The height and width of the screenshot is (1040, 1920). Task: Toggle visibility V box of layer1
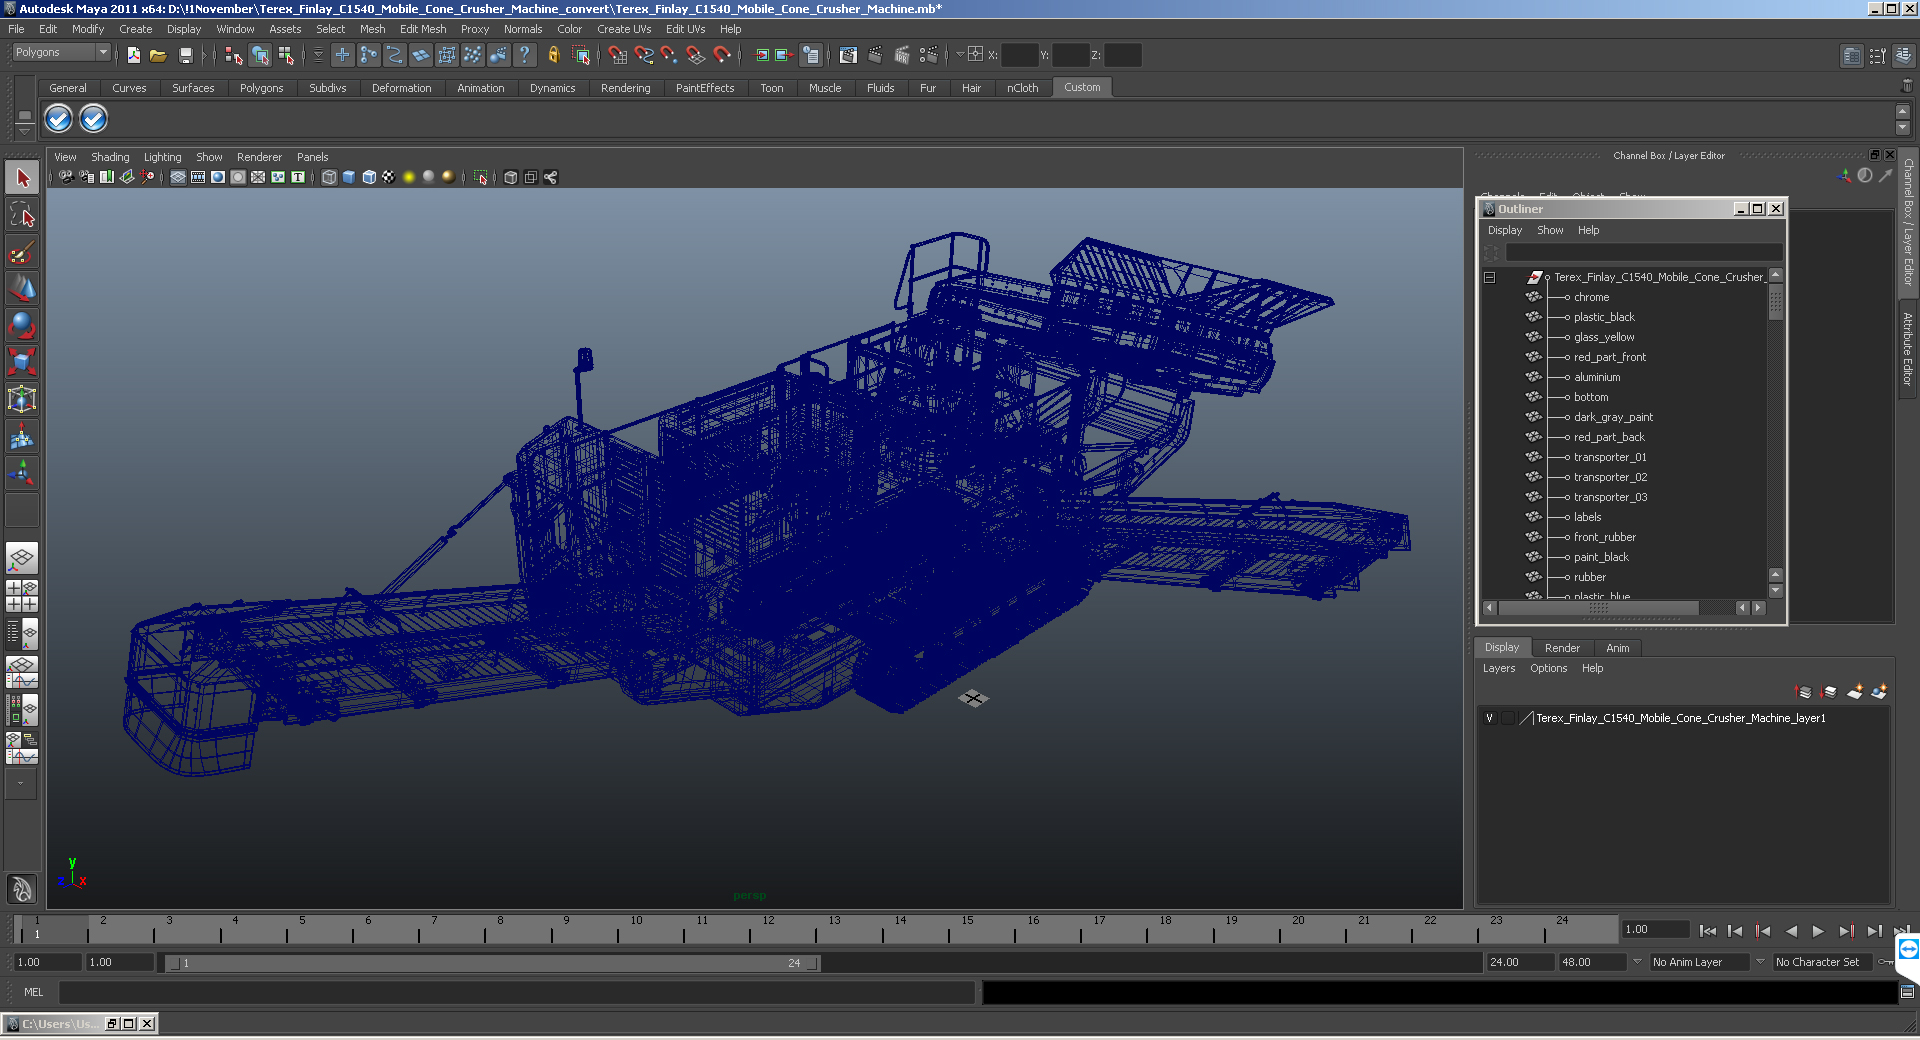coord(1489,718)
